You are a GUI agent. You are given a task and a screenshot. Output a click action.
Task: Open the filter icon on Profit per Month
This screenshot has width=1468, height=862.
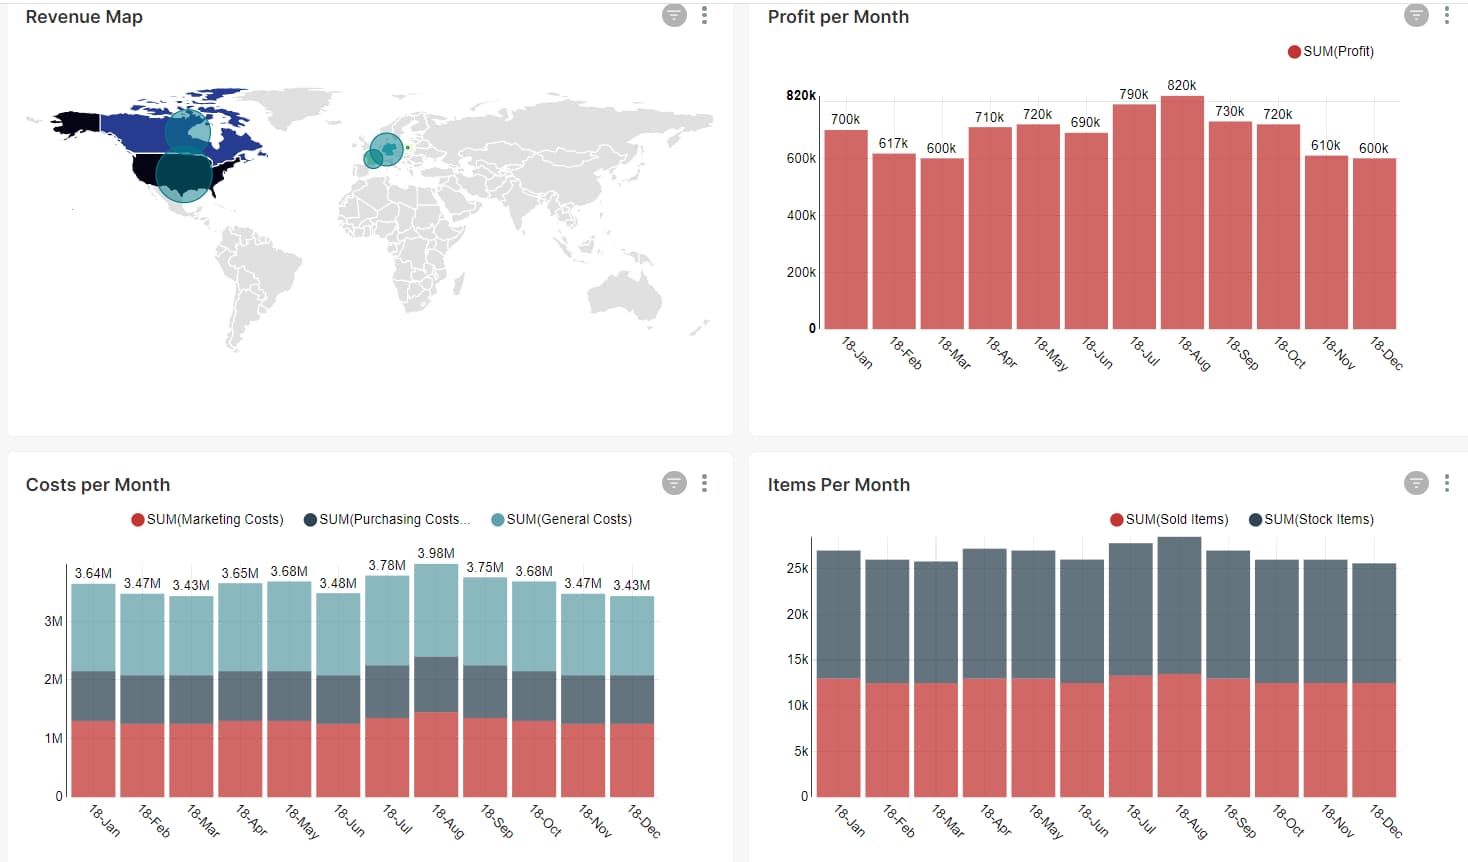tap(1415, 15)
